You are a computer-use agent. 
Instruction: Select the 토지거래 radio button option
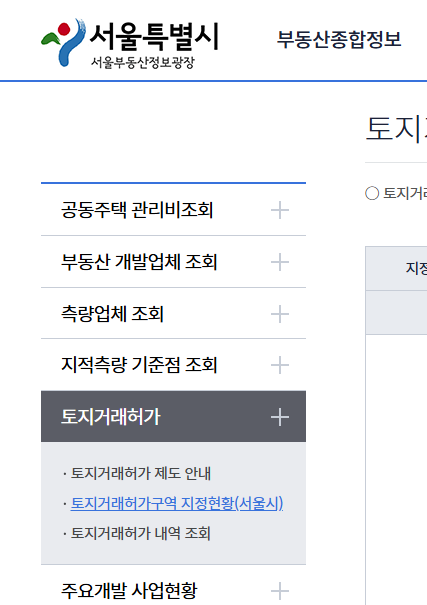372,193
